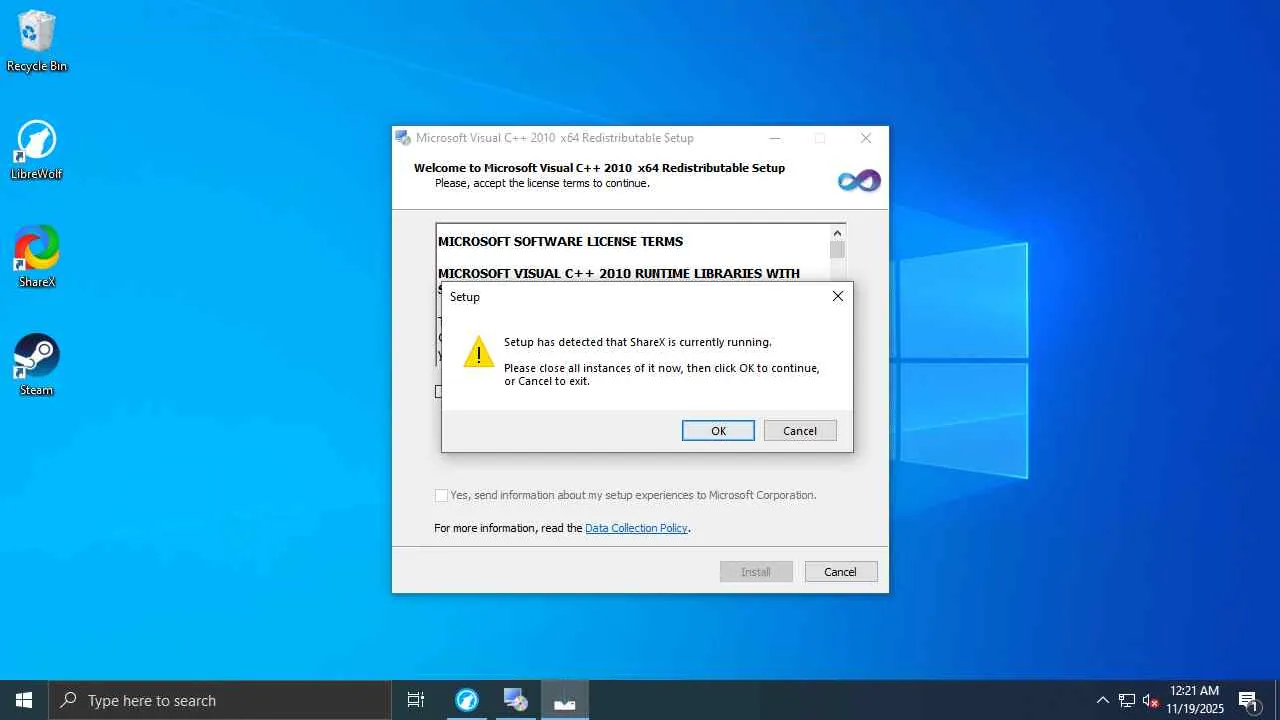Cancel the Visual C++ Redistributable Setup
This screenshot has width=1280, height=720.
840,572
